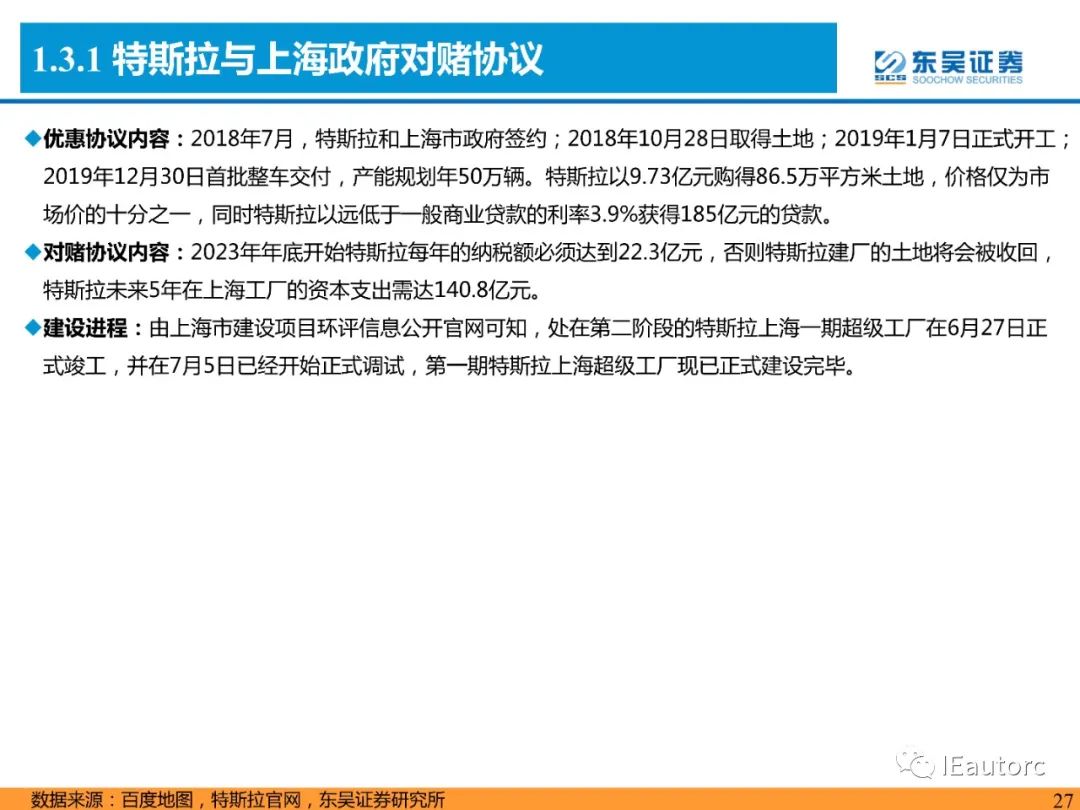Click the SOOCHOW SECURITIES text under the logo
Image resolution: width=1080 pixels, height=810 pixels.
point(967,80)
